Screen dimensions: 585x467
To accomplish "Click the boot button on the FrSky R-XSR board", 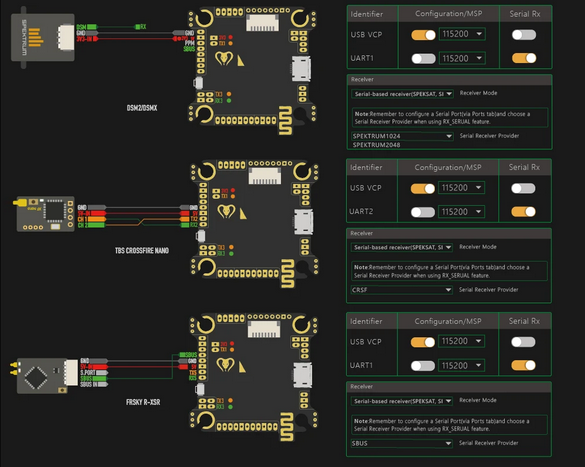I will tap(200, 389).
